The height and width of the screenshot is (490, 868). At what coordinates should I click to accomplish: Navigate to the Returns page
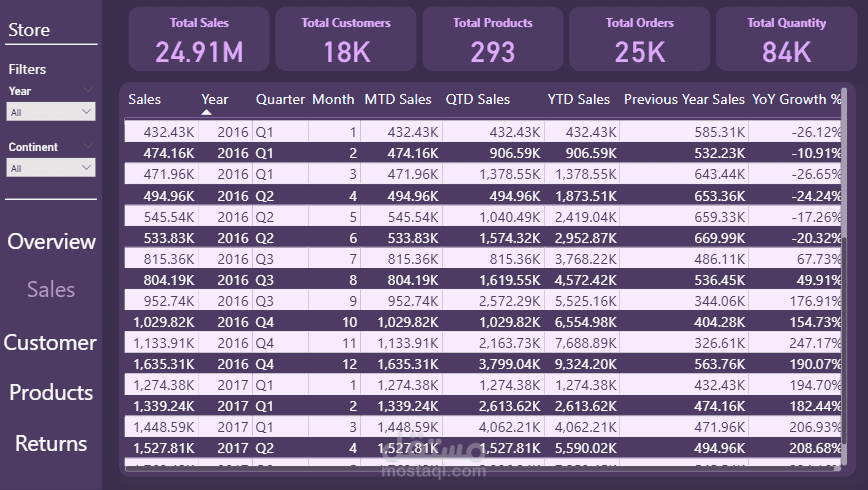click(51, 444)
